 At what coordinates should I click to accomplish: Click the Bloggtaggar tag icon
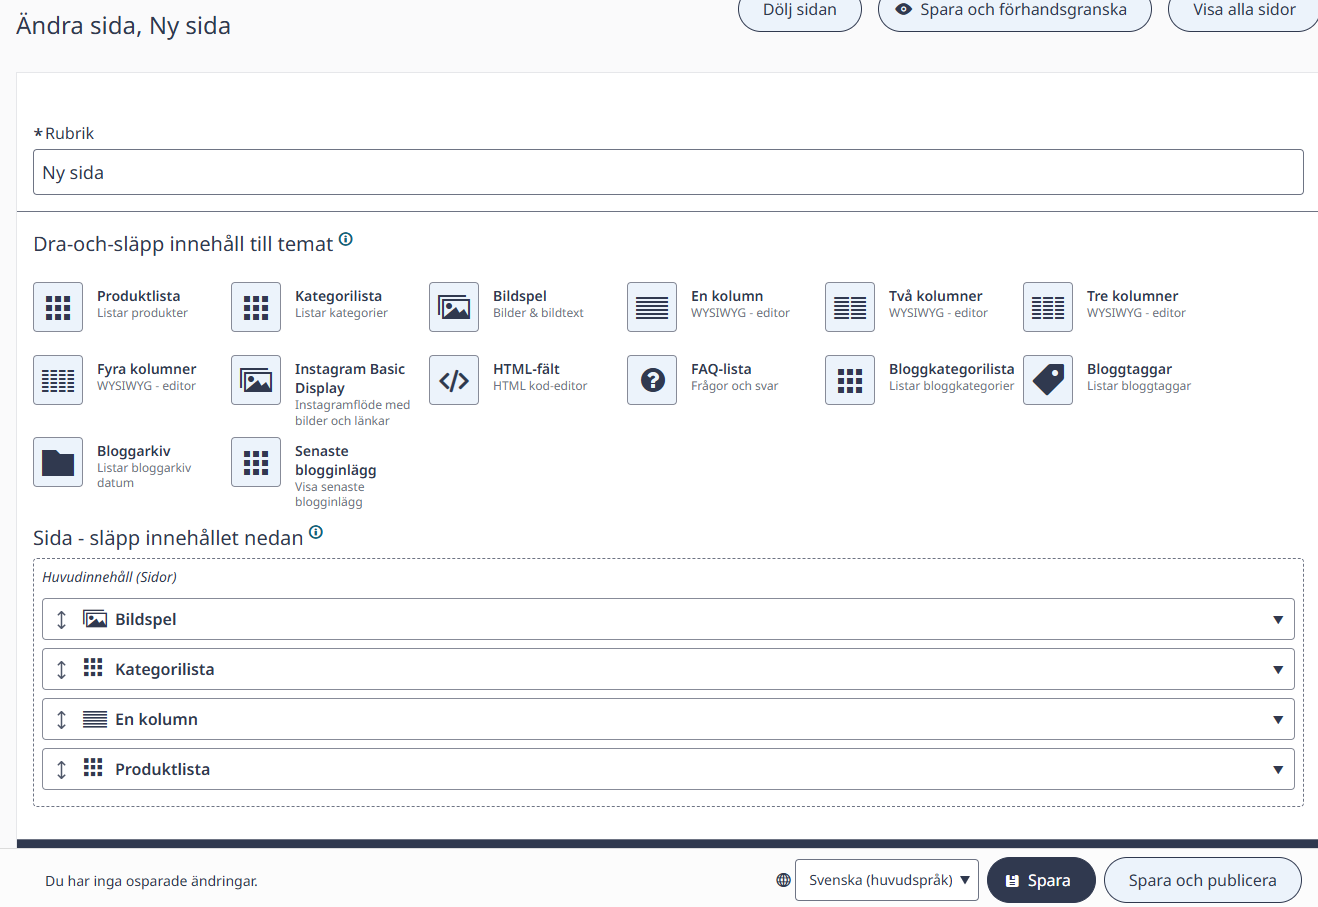point(1048,380)
